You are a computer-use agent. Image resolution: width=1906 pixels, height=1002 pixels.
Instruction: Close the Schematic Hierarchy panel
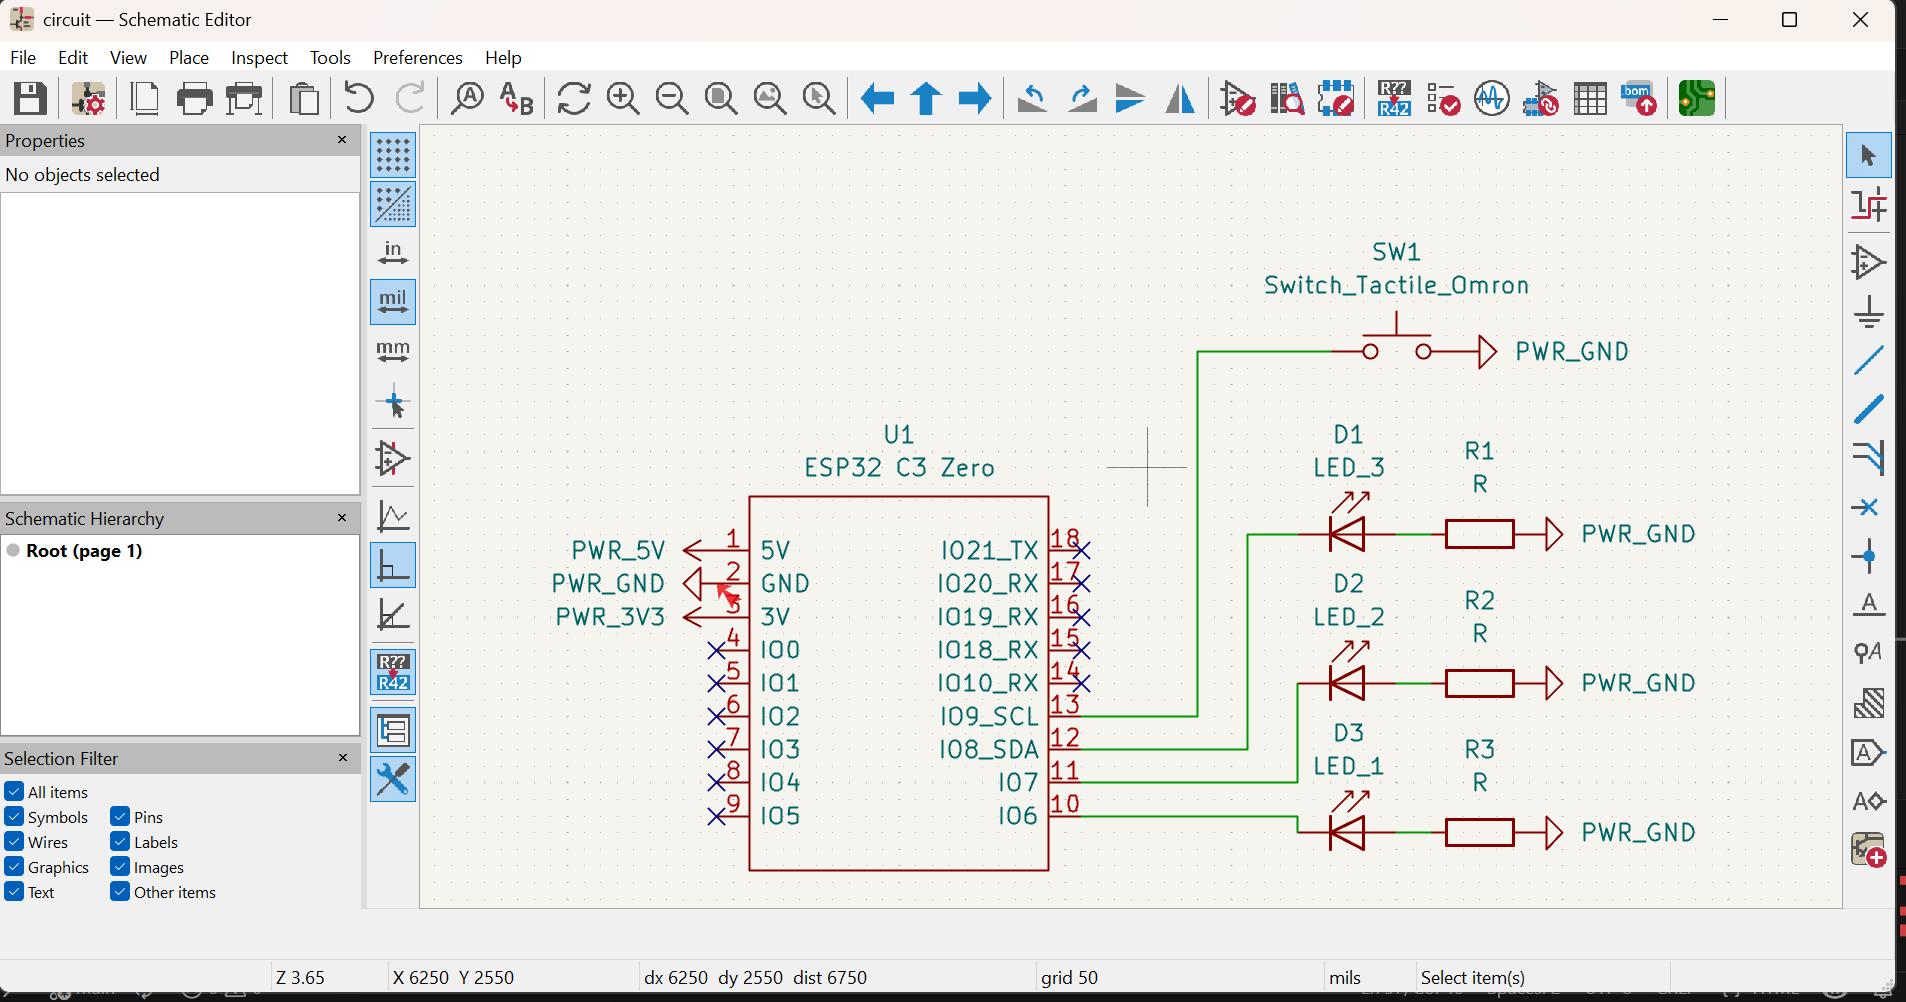pyautogui.click(x=342, y=518)
